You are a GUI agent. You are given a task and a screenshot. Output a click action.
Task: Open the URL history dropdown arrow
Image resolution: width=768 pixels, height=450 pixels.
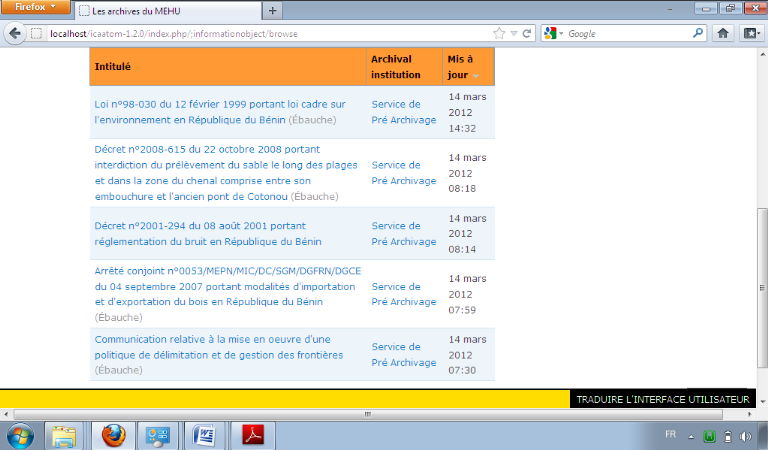pyautogui.click(x=513, y=33)
